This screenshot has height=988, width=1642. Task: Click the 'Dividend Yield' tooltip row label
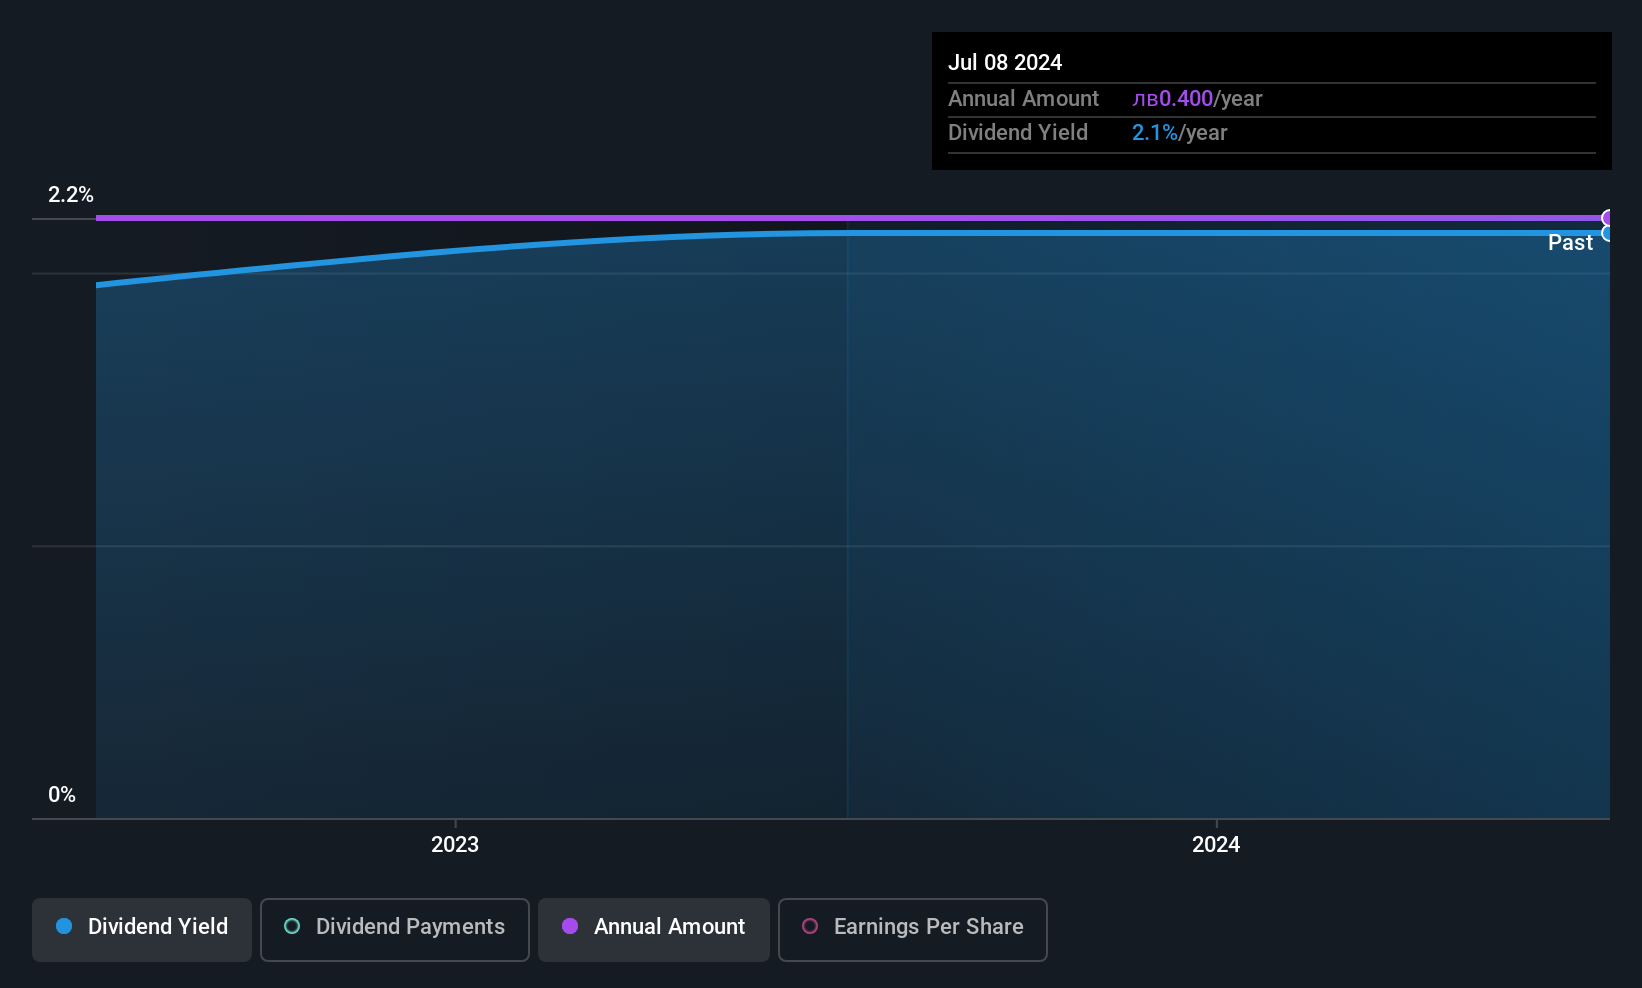pyautogui.click(x=1018, y=132)
